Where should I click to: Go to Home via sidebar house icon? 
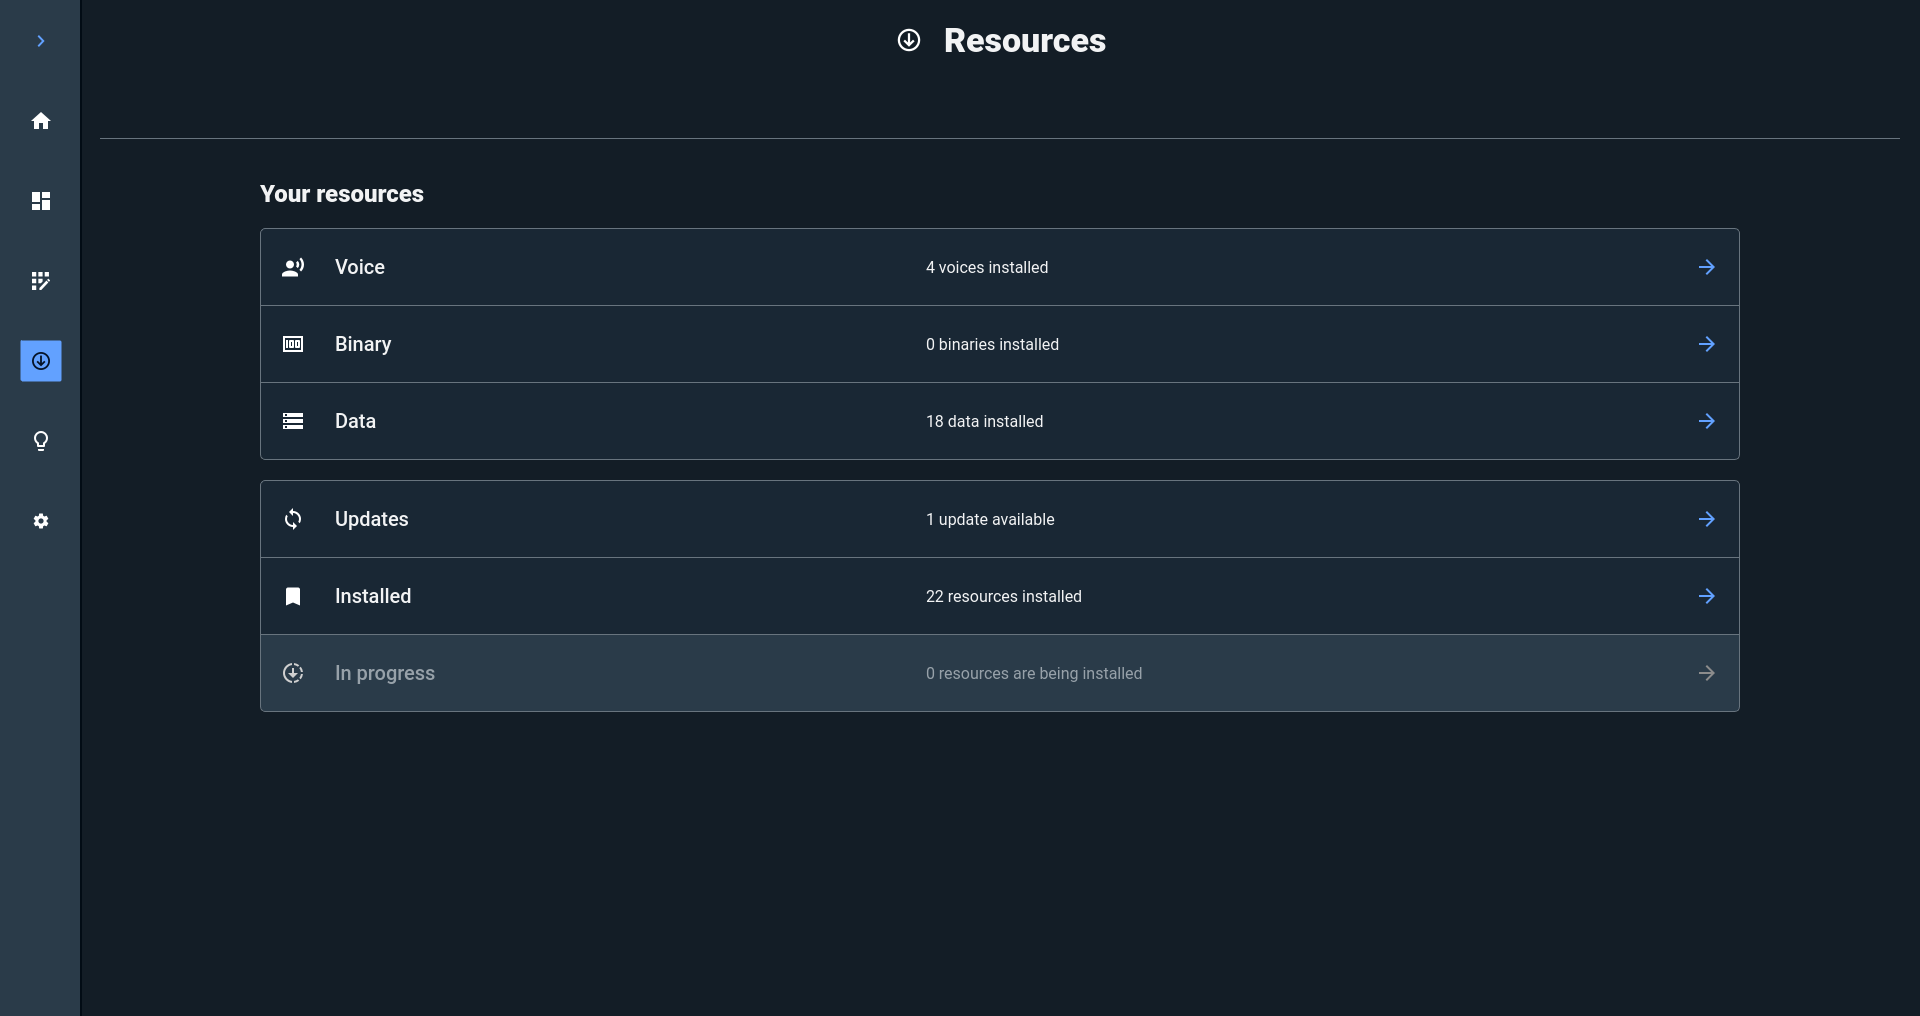pyautogui.click(x=41, y=121)
